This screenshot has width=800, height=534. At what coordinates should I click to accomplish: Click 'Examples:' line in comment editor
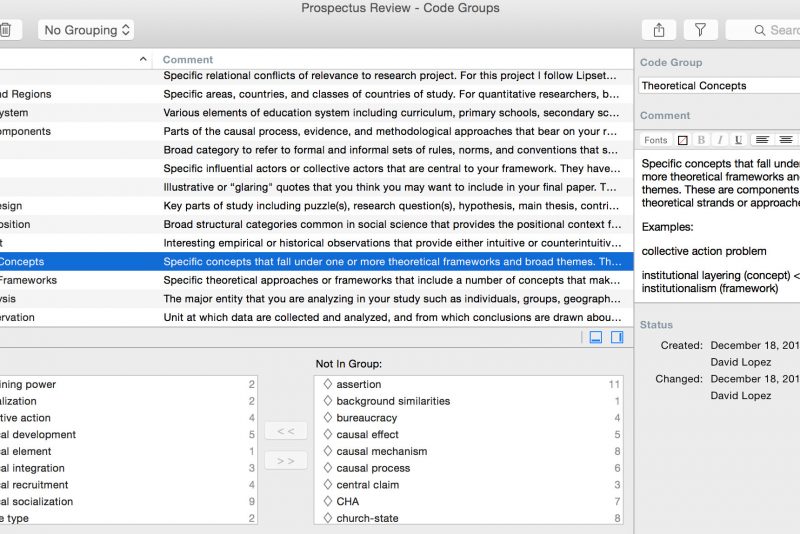[667, 227]
